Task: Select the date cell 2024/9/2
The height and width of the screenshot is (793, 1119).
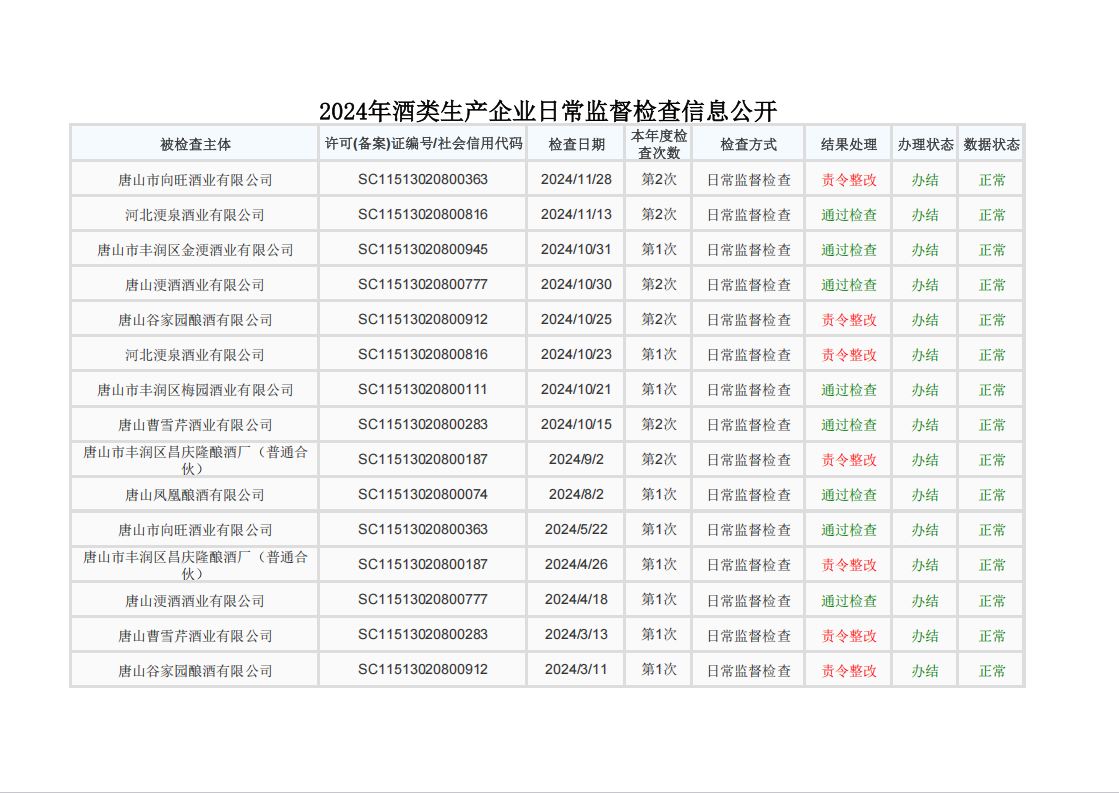Action: (x=576, y=459)
